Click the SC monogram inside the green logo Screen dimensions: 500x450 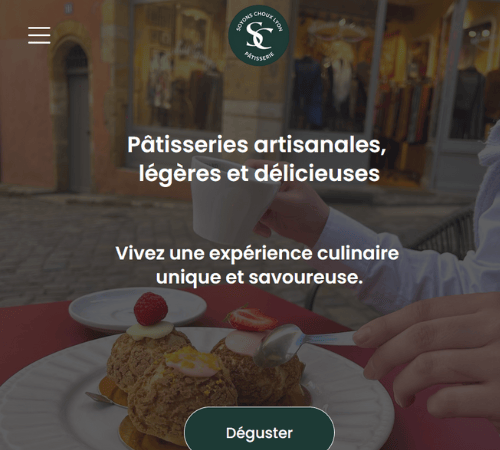click(259, 35)
